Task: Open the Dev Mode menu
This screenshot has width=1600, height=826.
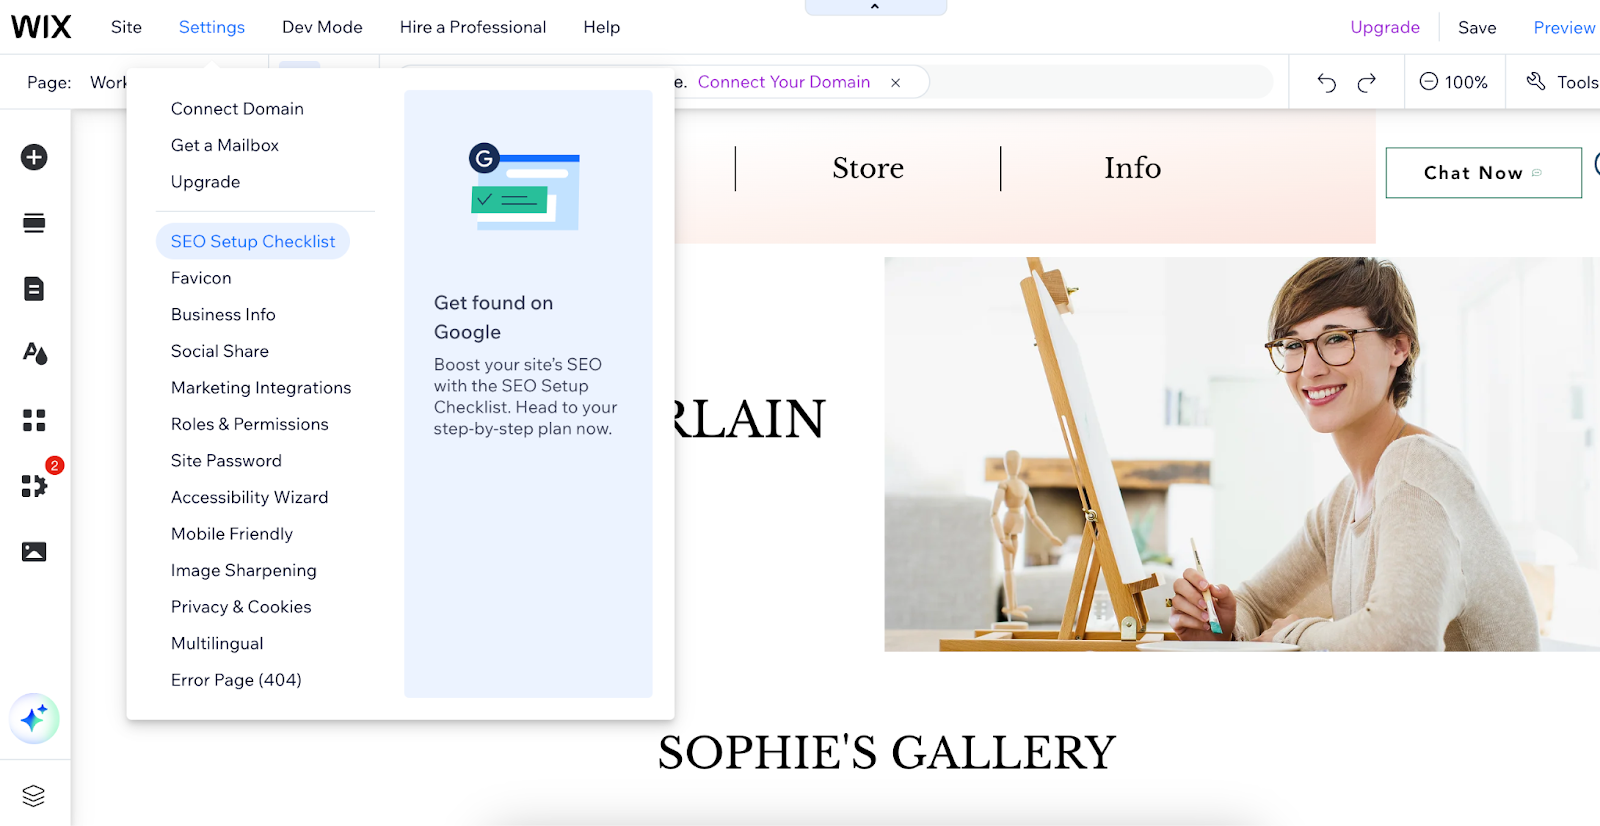Action: pos(322,27)
